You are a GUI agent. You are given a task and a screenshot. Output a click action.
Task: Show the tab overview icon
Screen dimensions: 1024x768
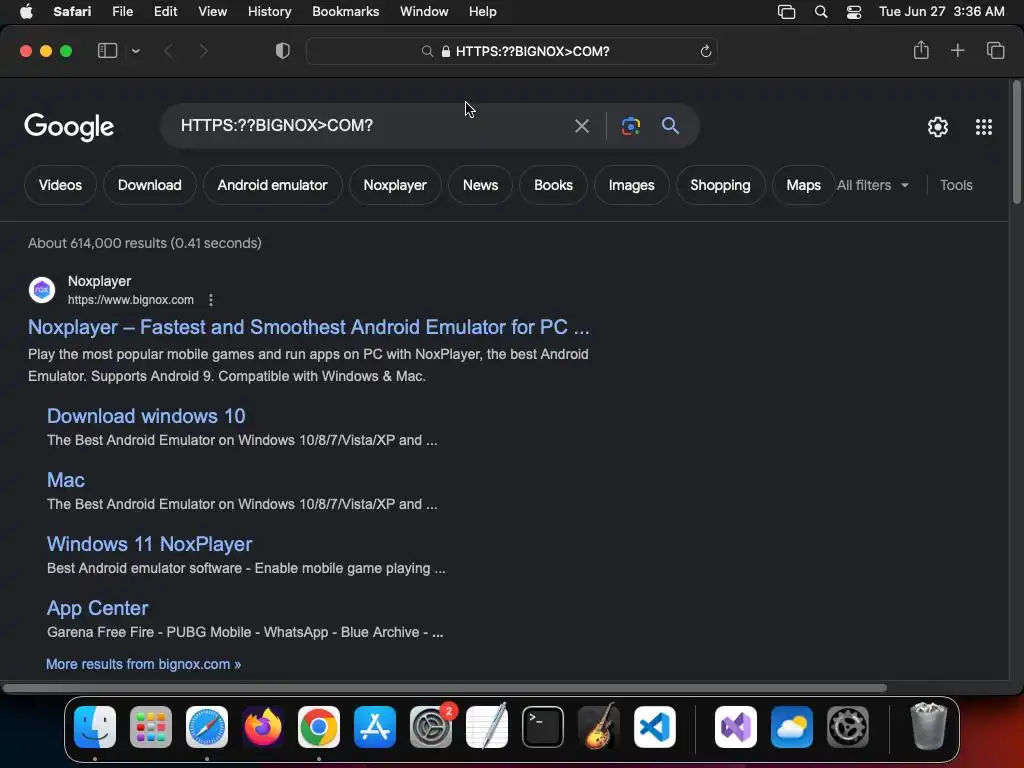[x=995, y=50]
